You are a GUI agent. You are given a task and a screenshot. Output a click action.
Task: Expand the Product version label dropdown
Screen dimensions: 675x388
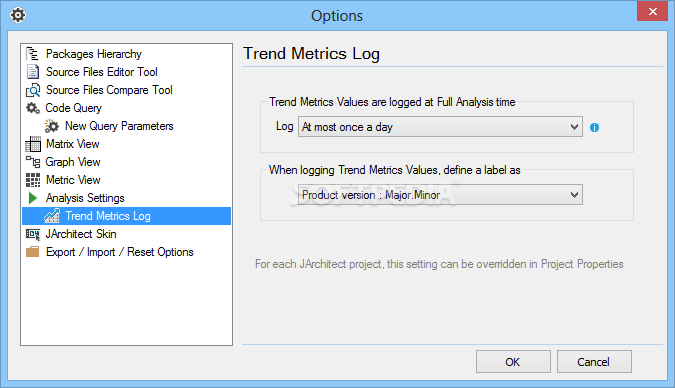440,195
